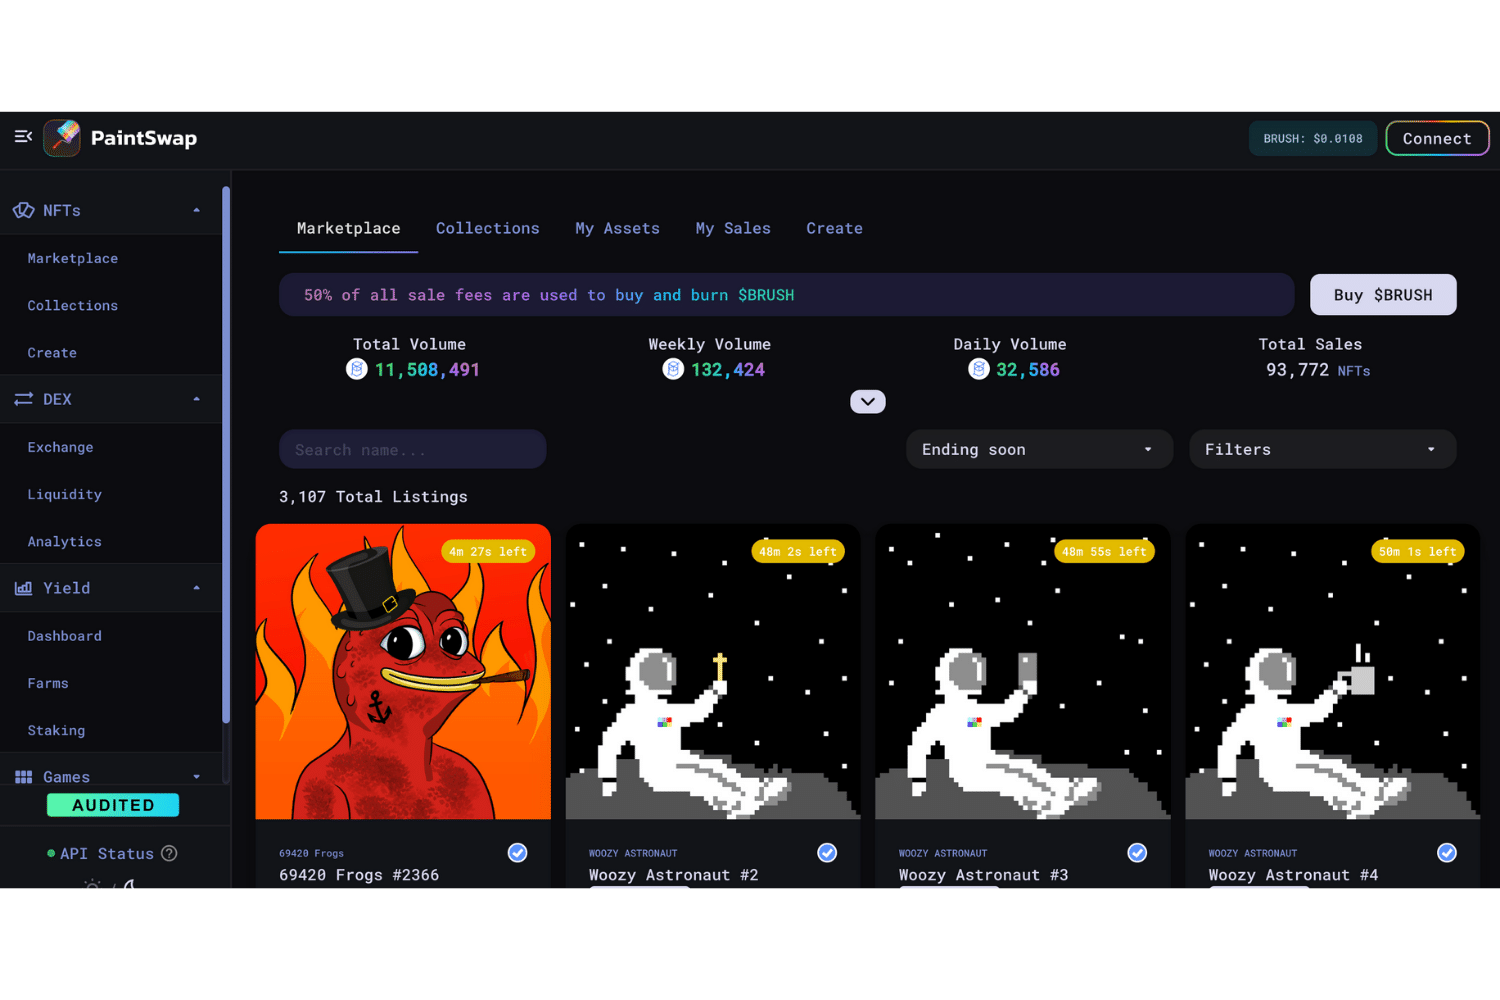Click the title Woozy Astronaut #3
The image size is (1500, 1000).
pyautogui.click(x=983, y=875)
